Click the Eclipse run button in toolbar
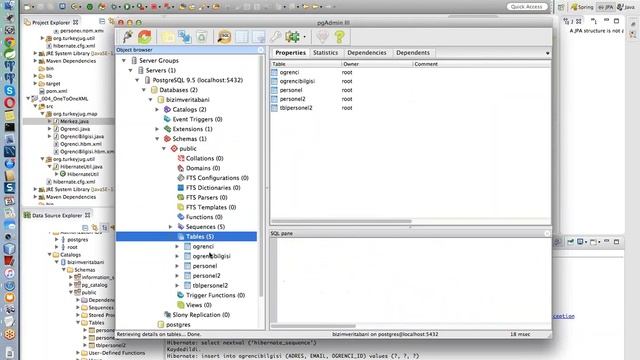 [128, 7]
